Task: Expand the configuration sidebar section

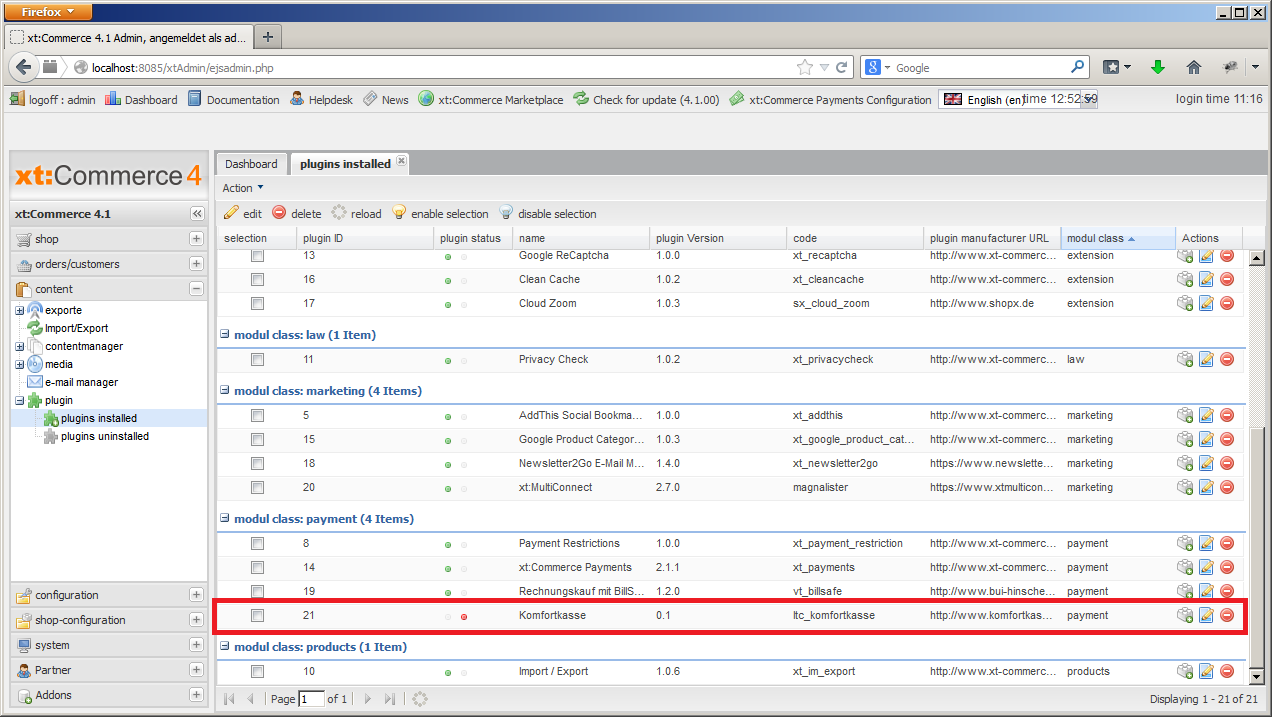Action: point(196,595)
